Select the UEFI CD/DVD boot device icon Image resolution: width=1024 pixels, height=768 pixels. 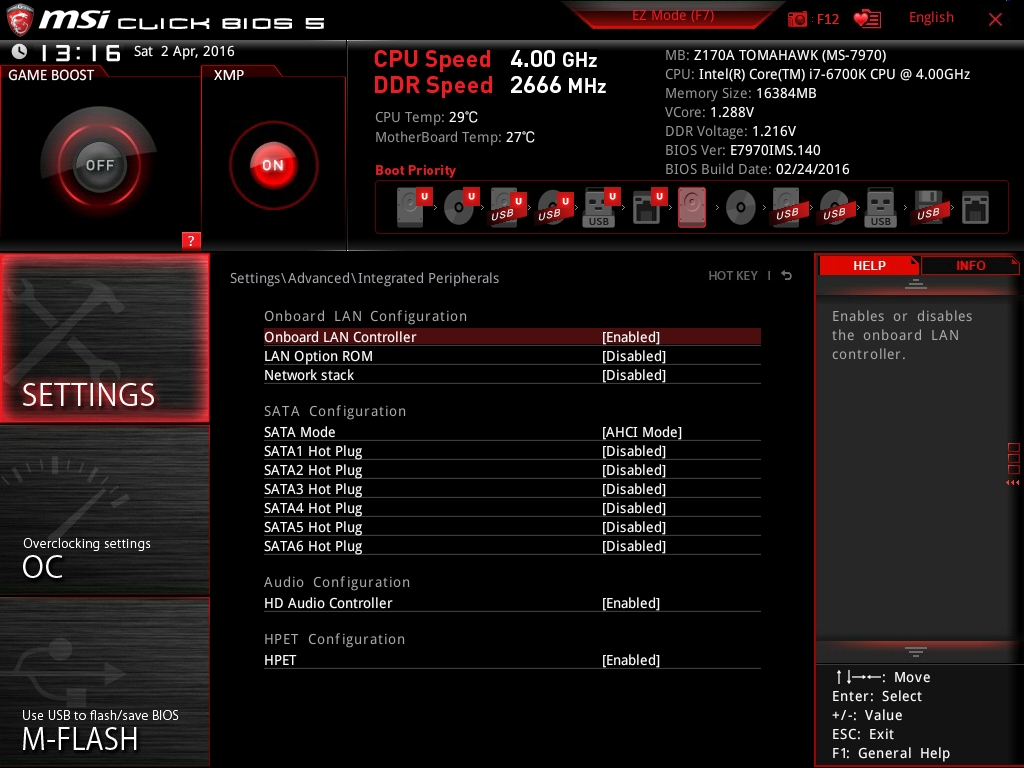(461, 207)
